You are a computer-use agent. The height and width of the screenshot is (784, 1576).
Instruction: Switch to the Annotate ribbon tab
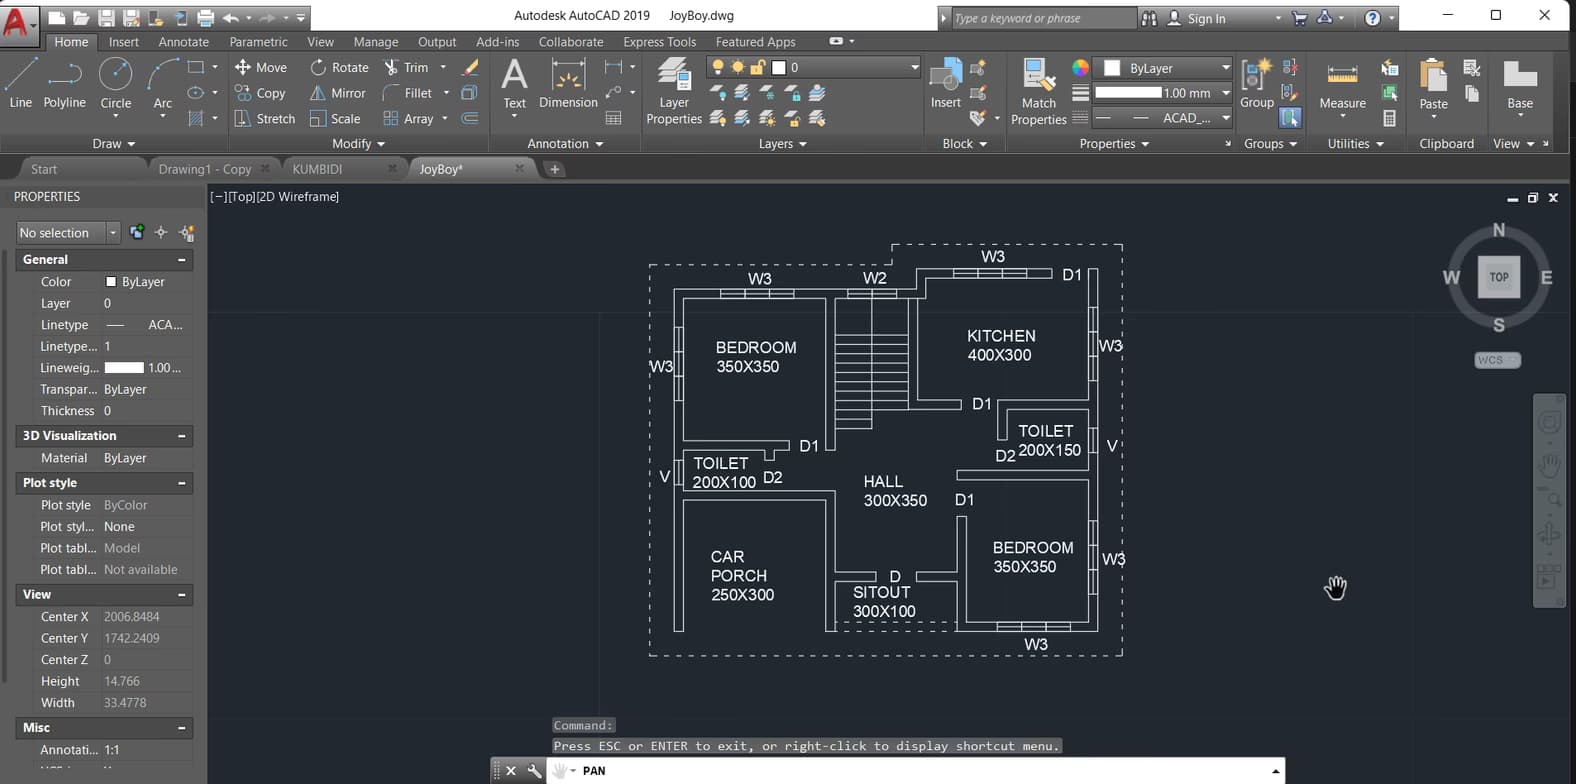[183, 42]
